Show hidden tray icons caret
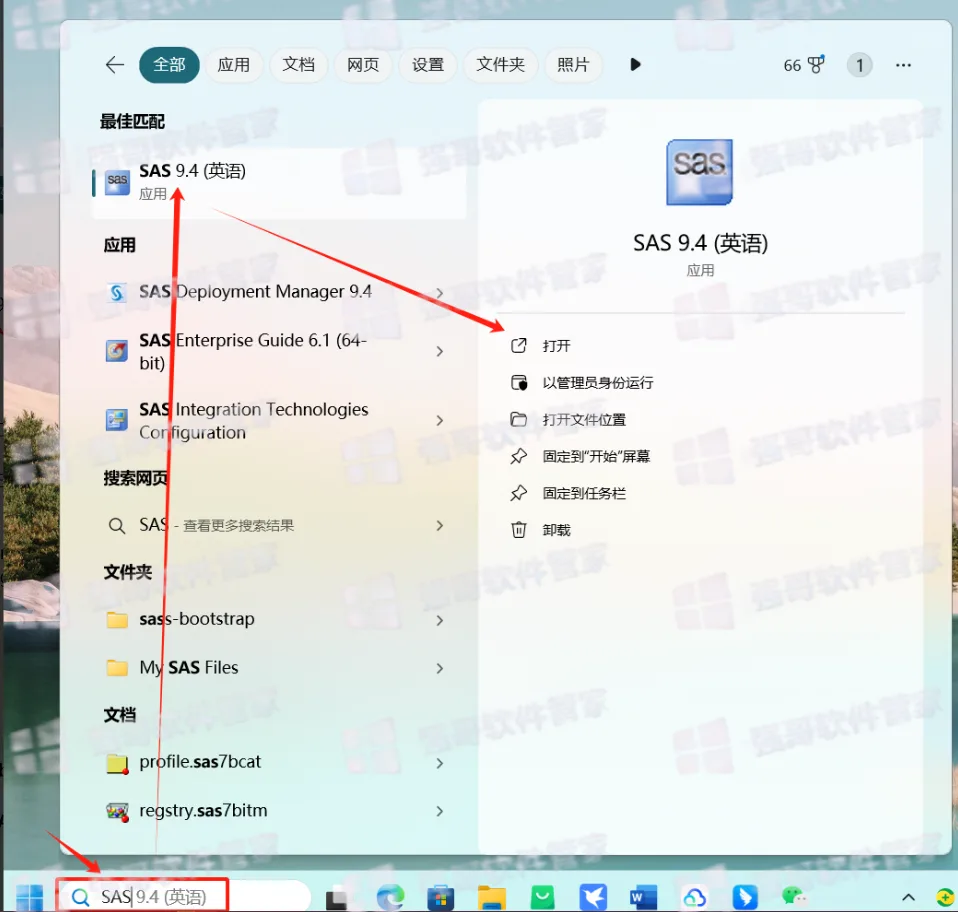The height and width of the screenshot is (912, 958). coord(909,897)
